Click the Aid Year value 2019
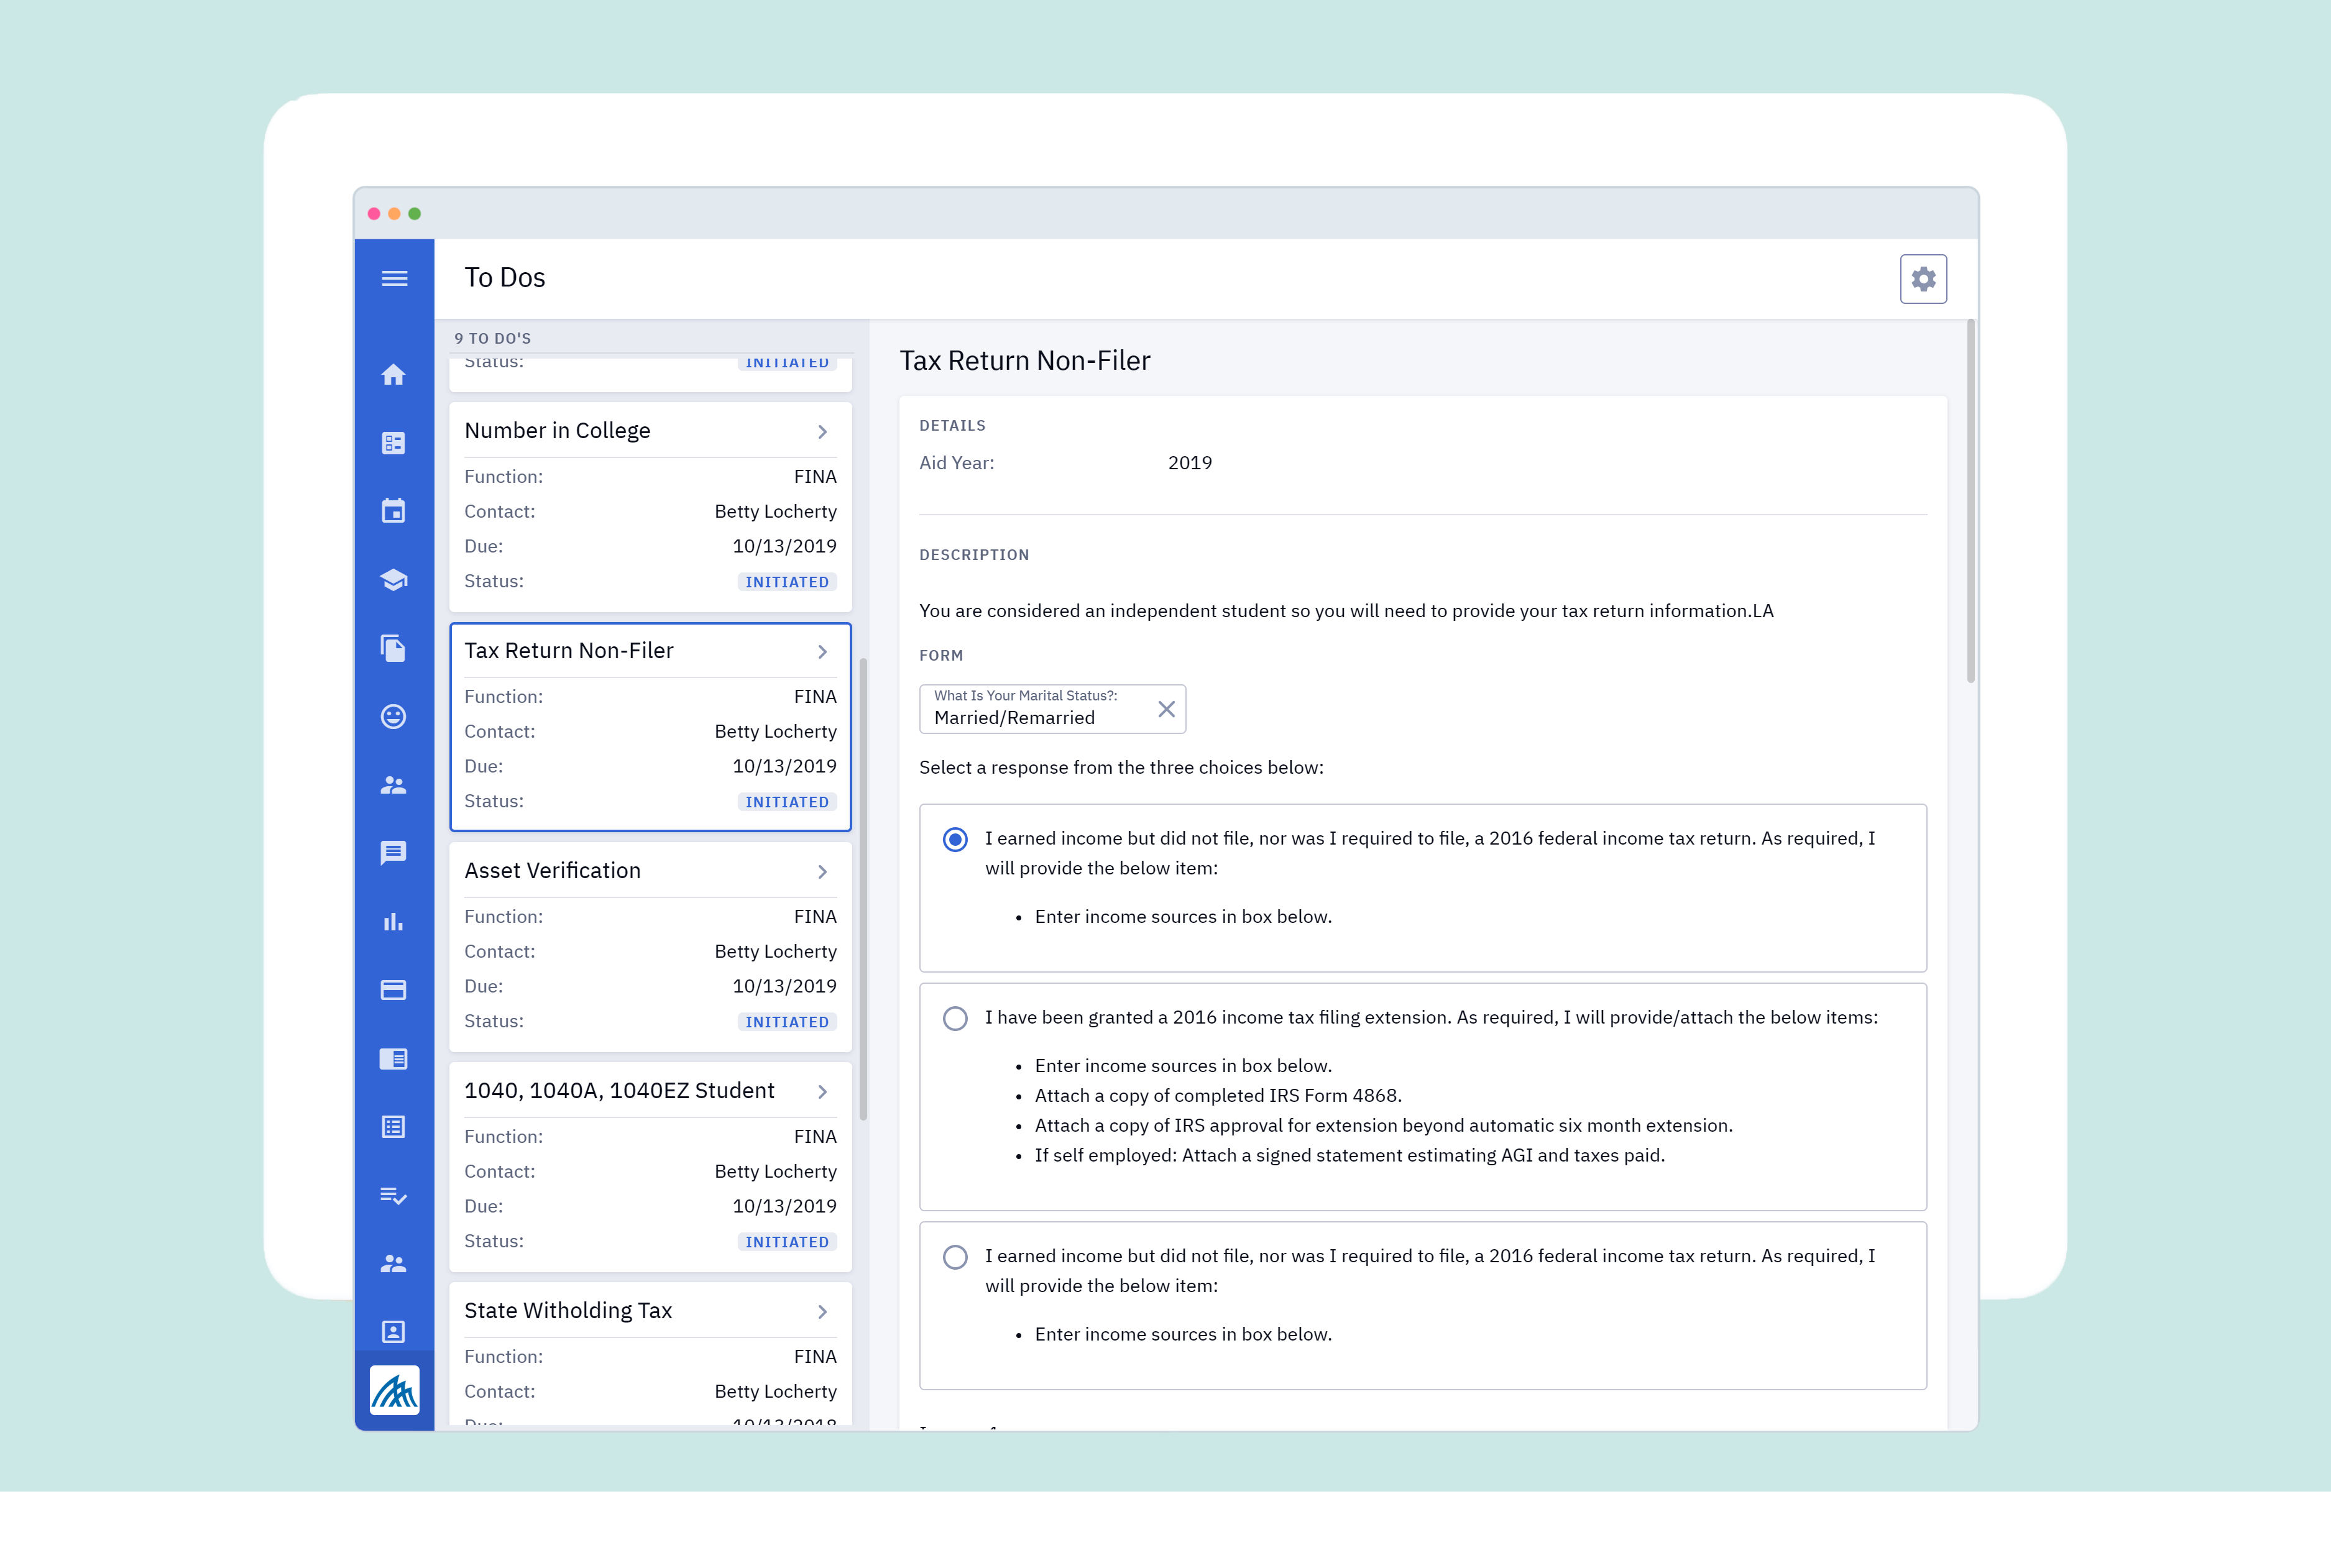 [1190, 463]
